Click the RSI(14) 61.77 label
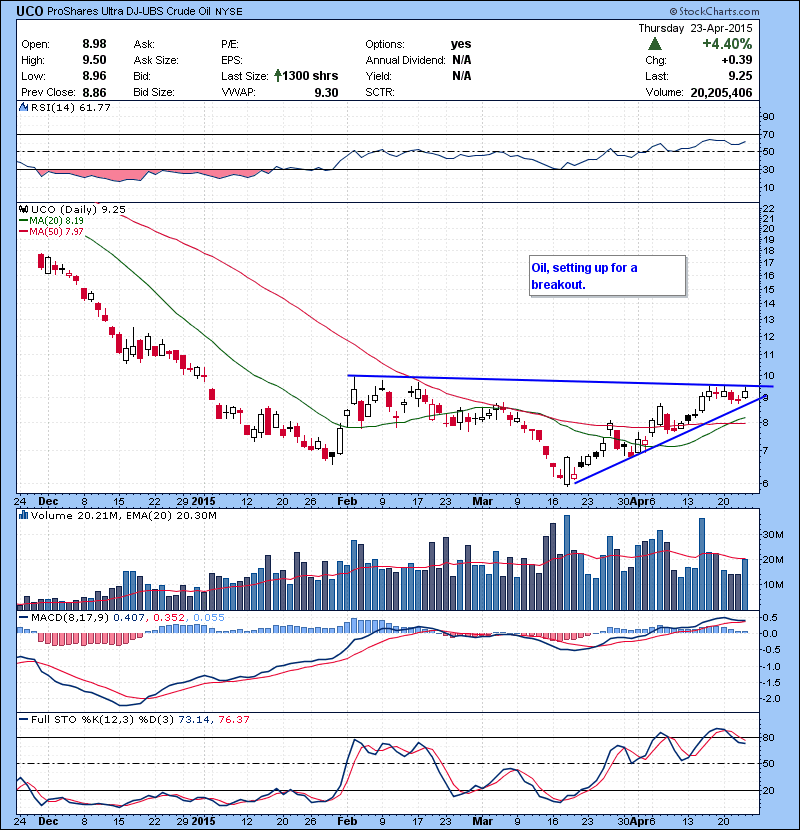The width and height of the screenshot is (800, 830). pos(71,107)
